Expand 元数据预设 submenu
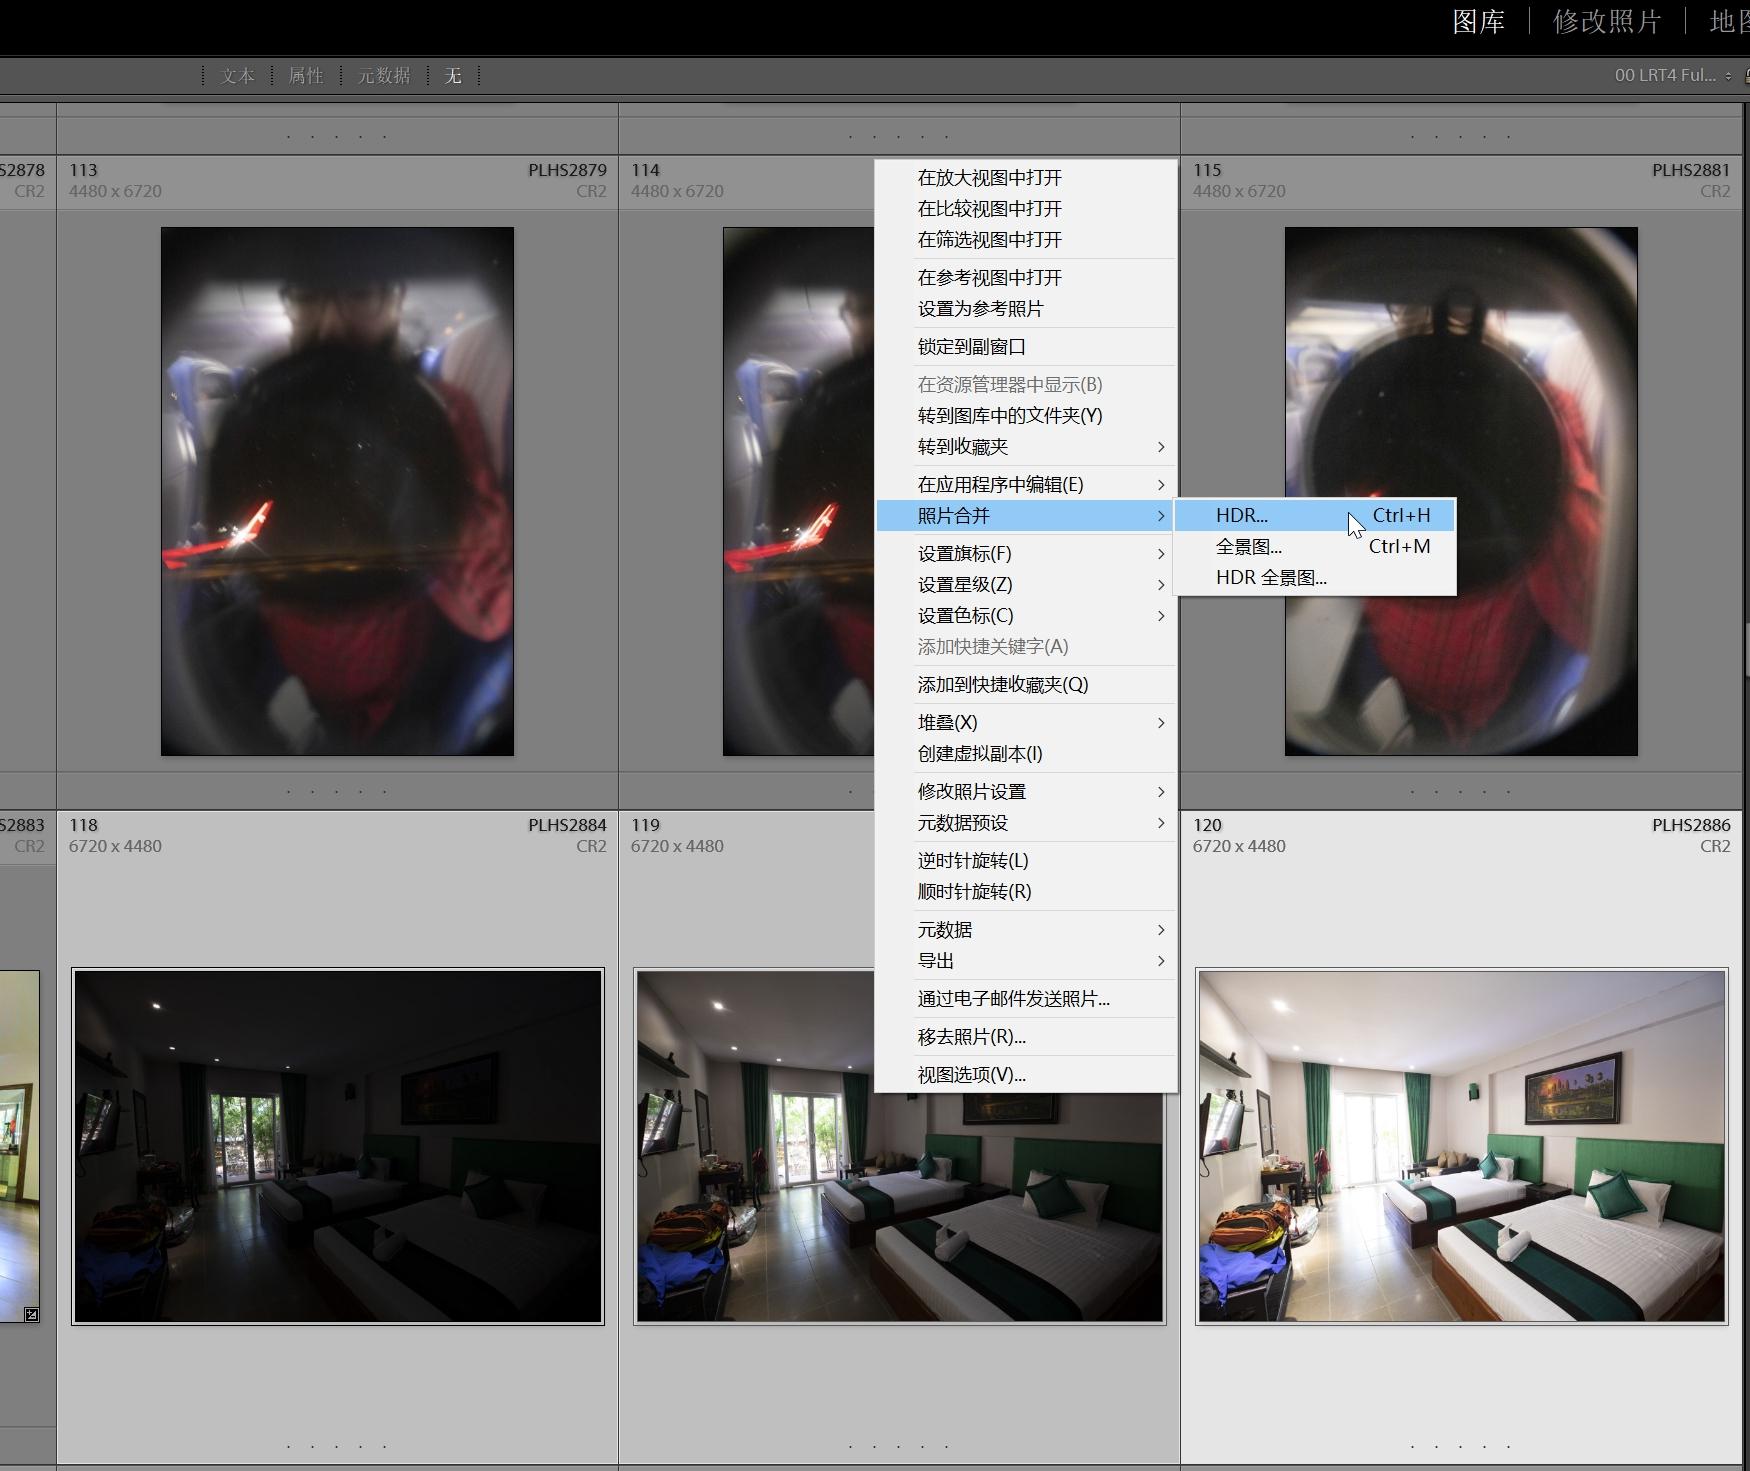1750x1471 pixels. [x=1026, y=822]
